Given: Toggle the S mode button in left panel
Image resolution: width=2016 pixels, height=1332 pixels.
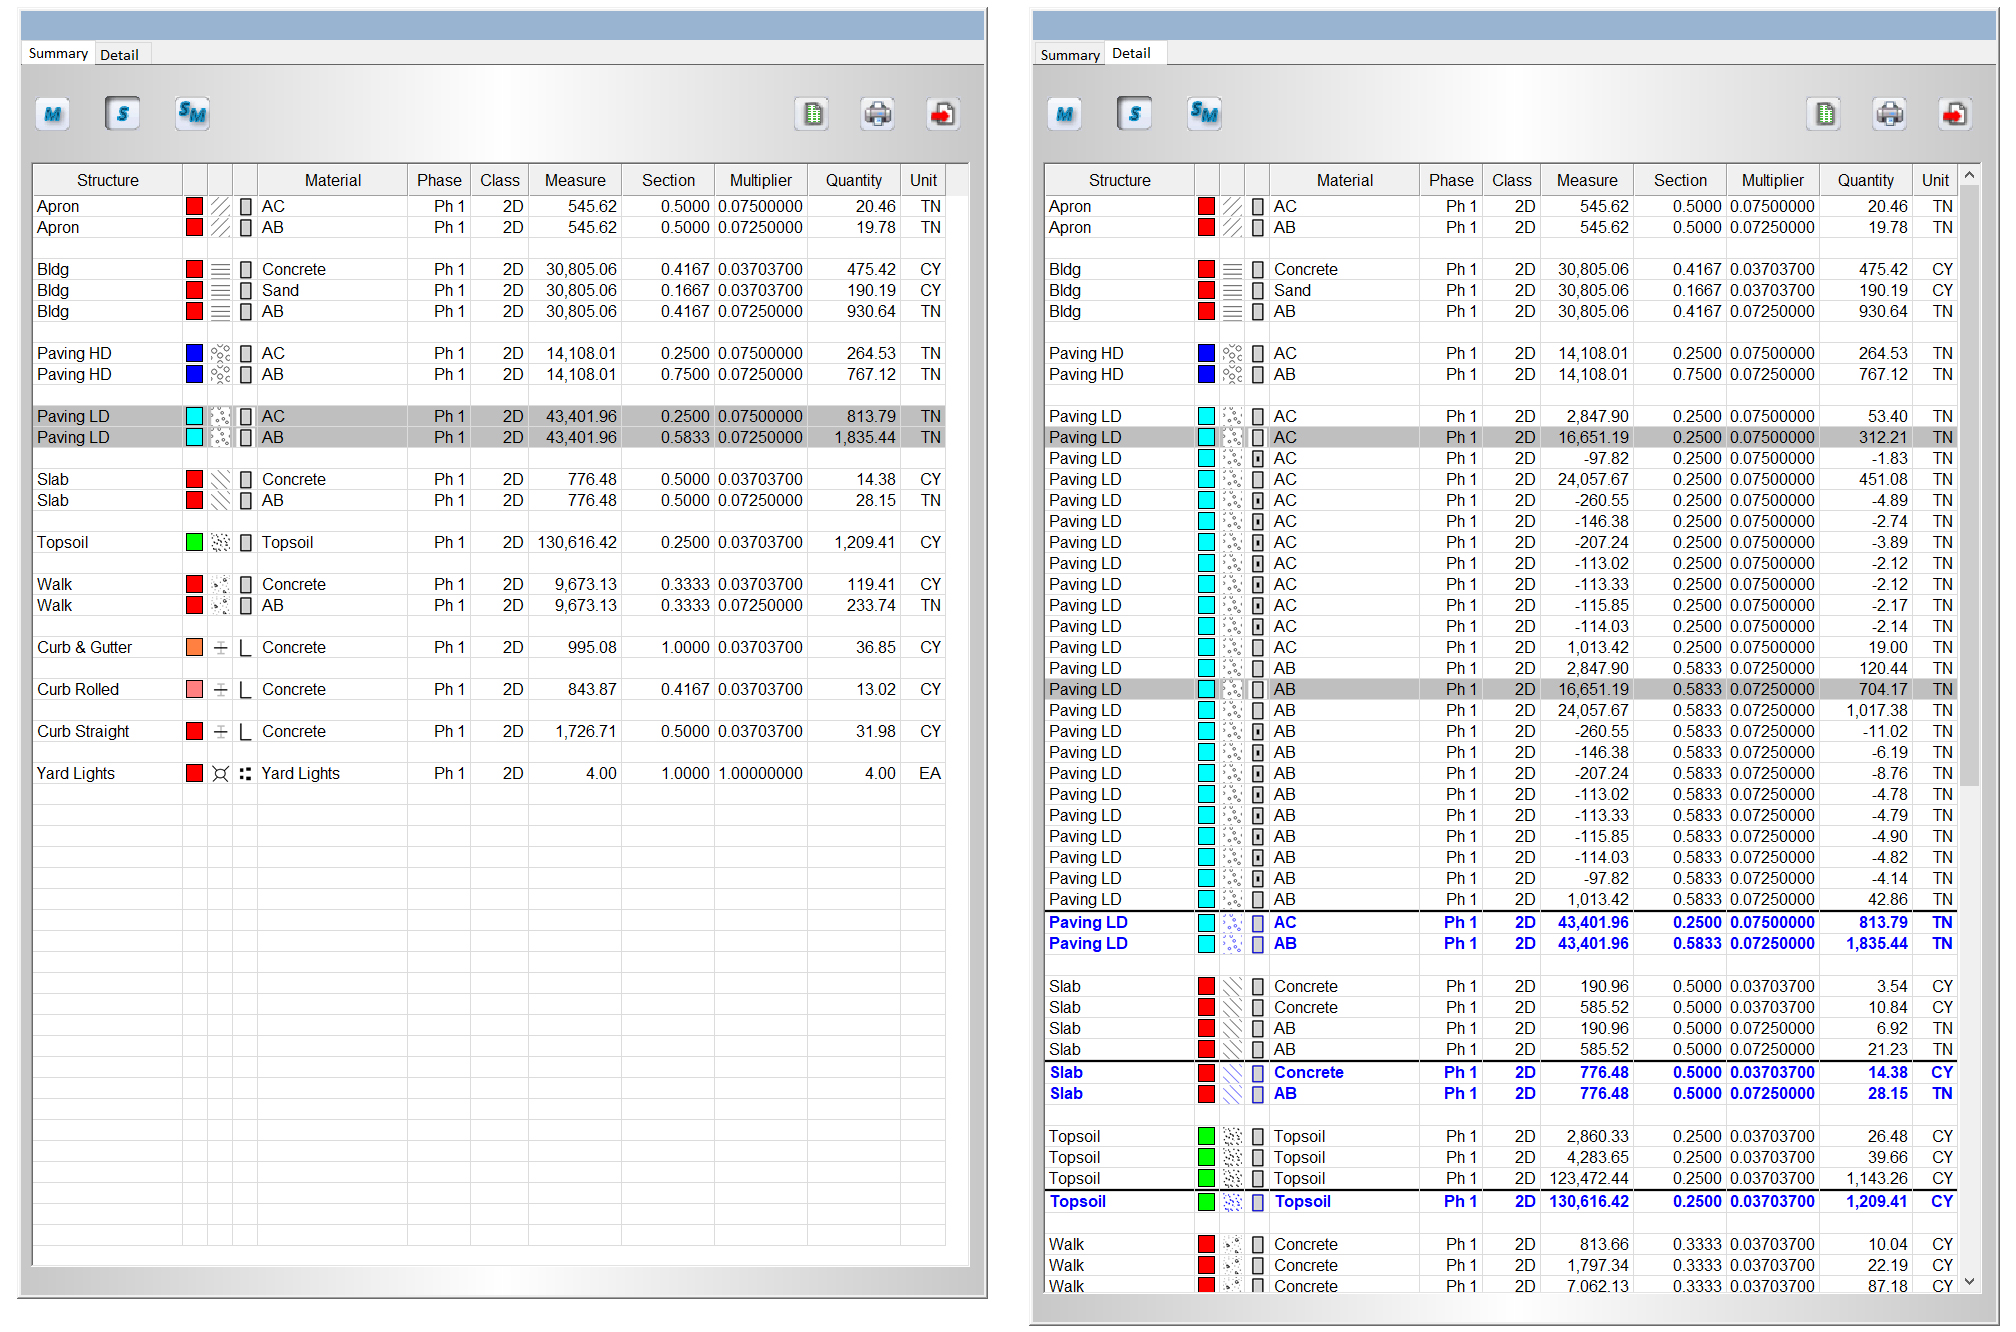Looking at the screenshot, I should pos(122,114).
